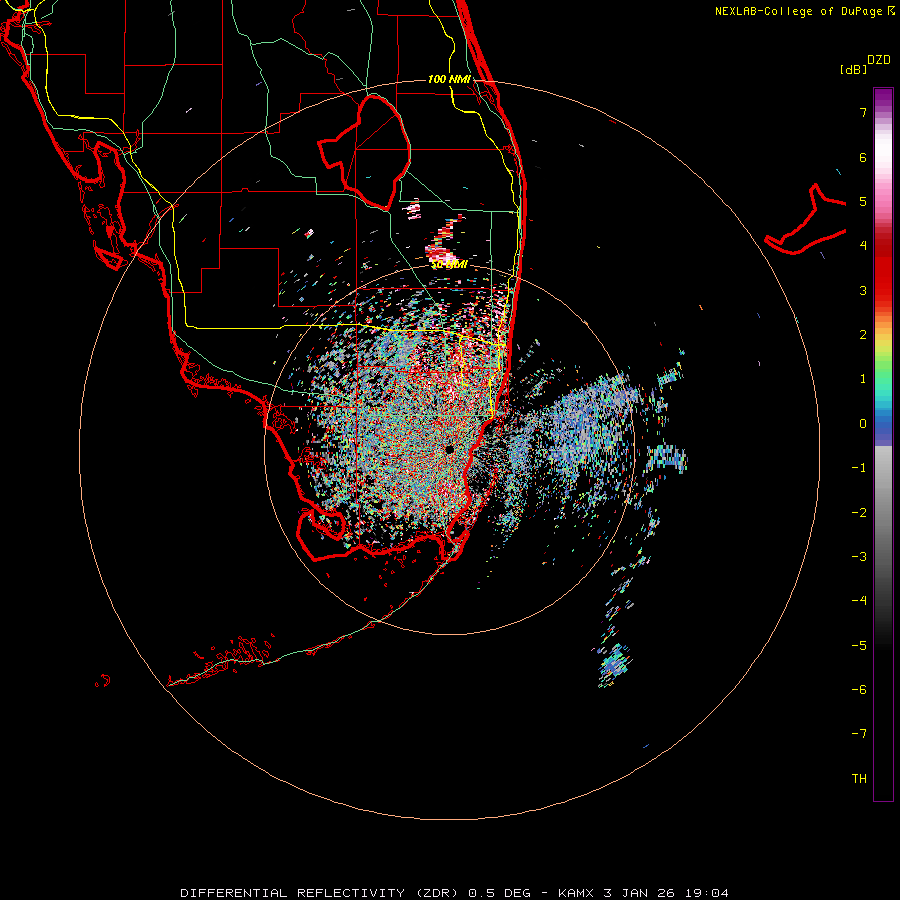Click the -7 value on the color scale
The width and height of the screenshot is (900, 900).
(x=859, y=734)
